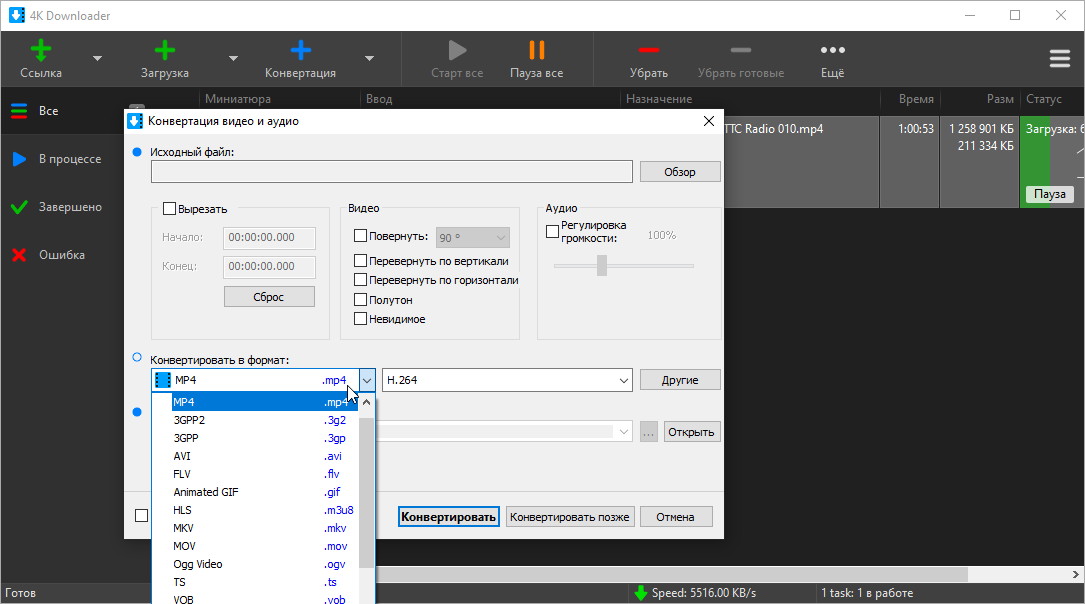The width and height of the screenshot is (1085, 604).
Task: Enable the Полутон checkbox
Action: (x=361, y=300)
